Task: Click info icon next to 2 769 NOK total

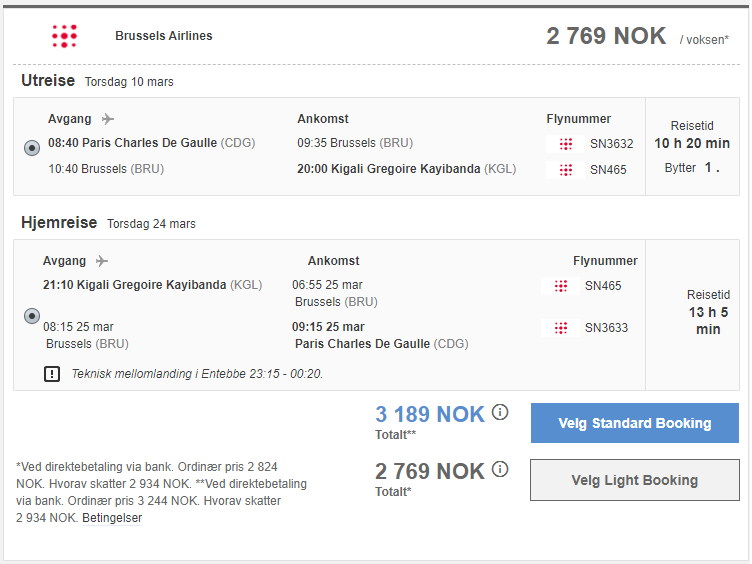Action: click(500, 469)
